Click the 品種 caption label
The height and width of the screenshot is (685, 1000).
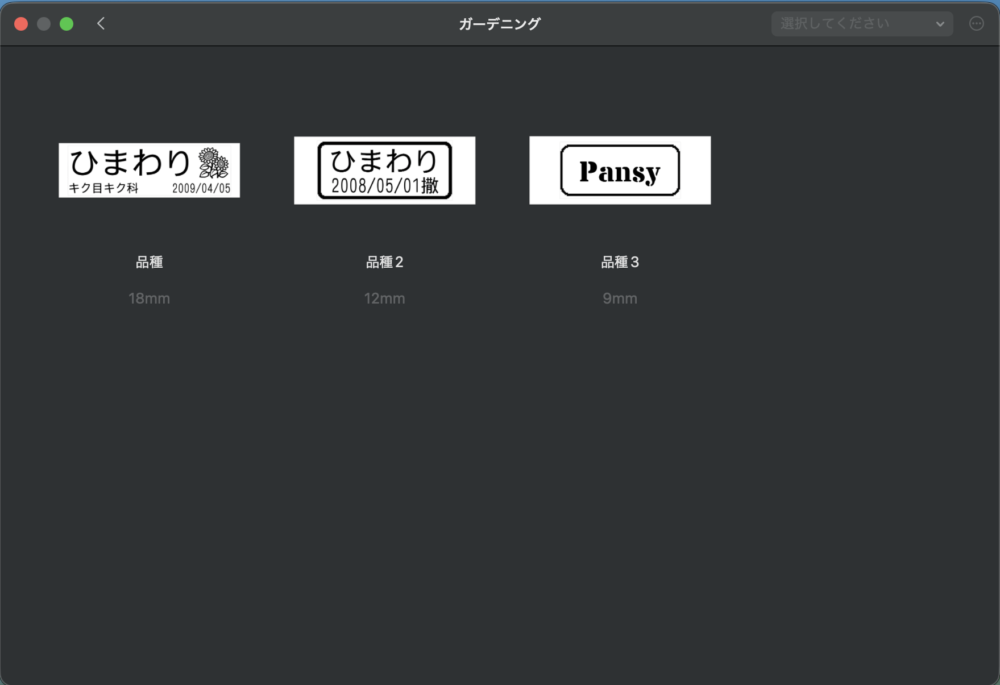point(149,262)
